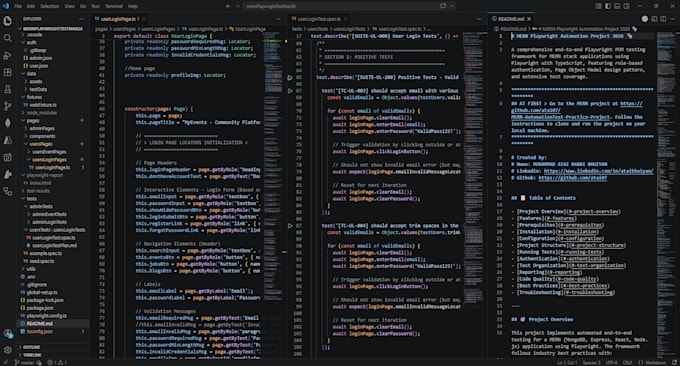Open tsconfig.json in the Explorer
Image resolution: width=680 pixels, height=366 pixels.
pos(39,331)
